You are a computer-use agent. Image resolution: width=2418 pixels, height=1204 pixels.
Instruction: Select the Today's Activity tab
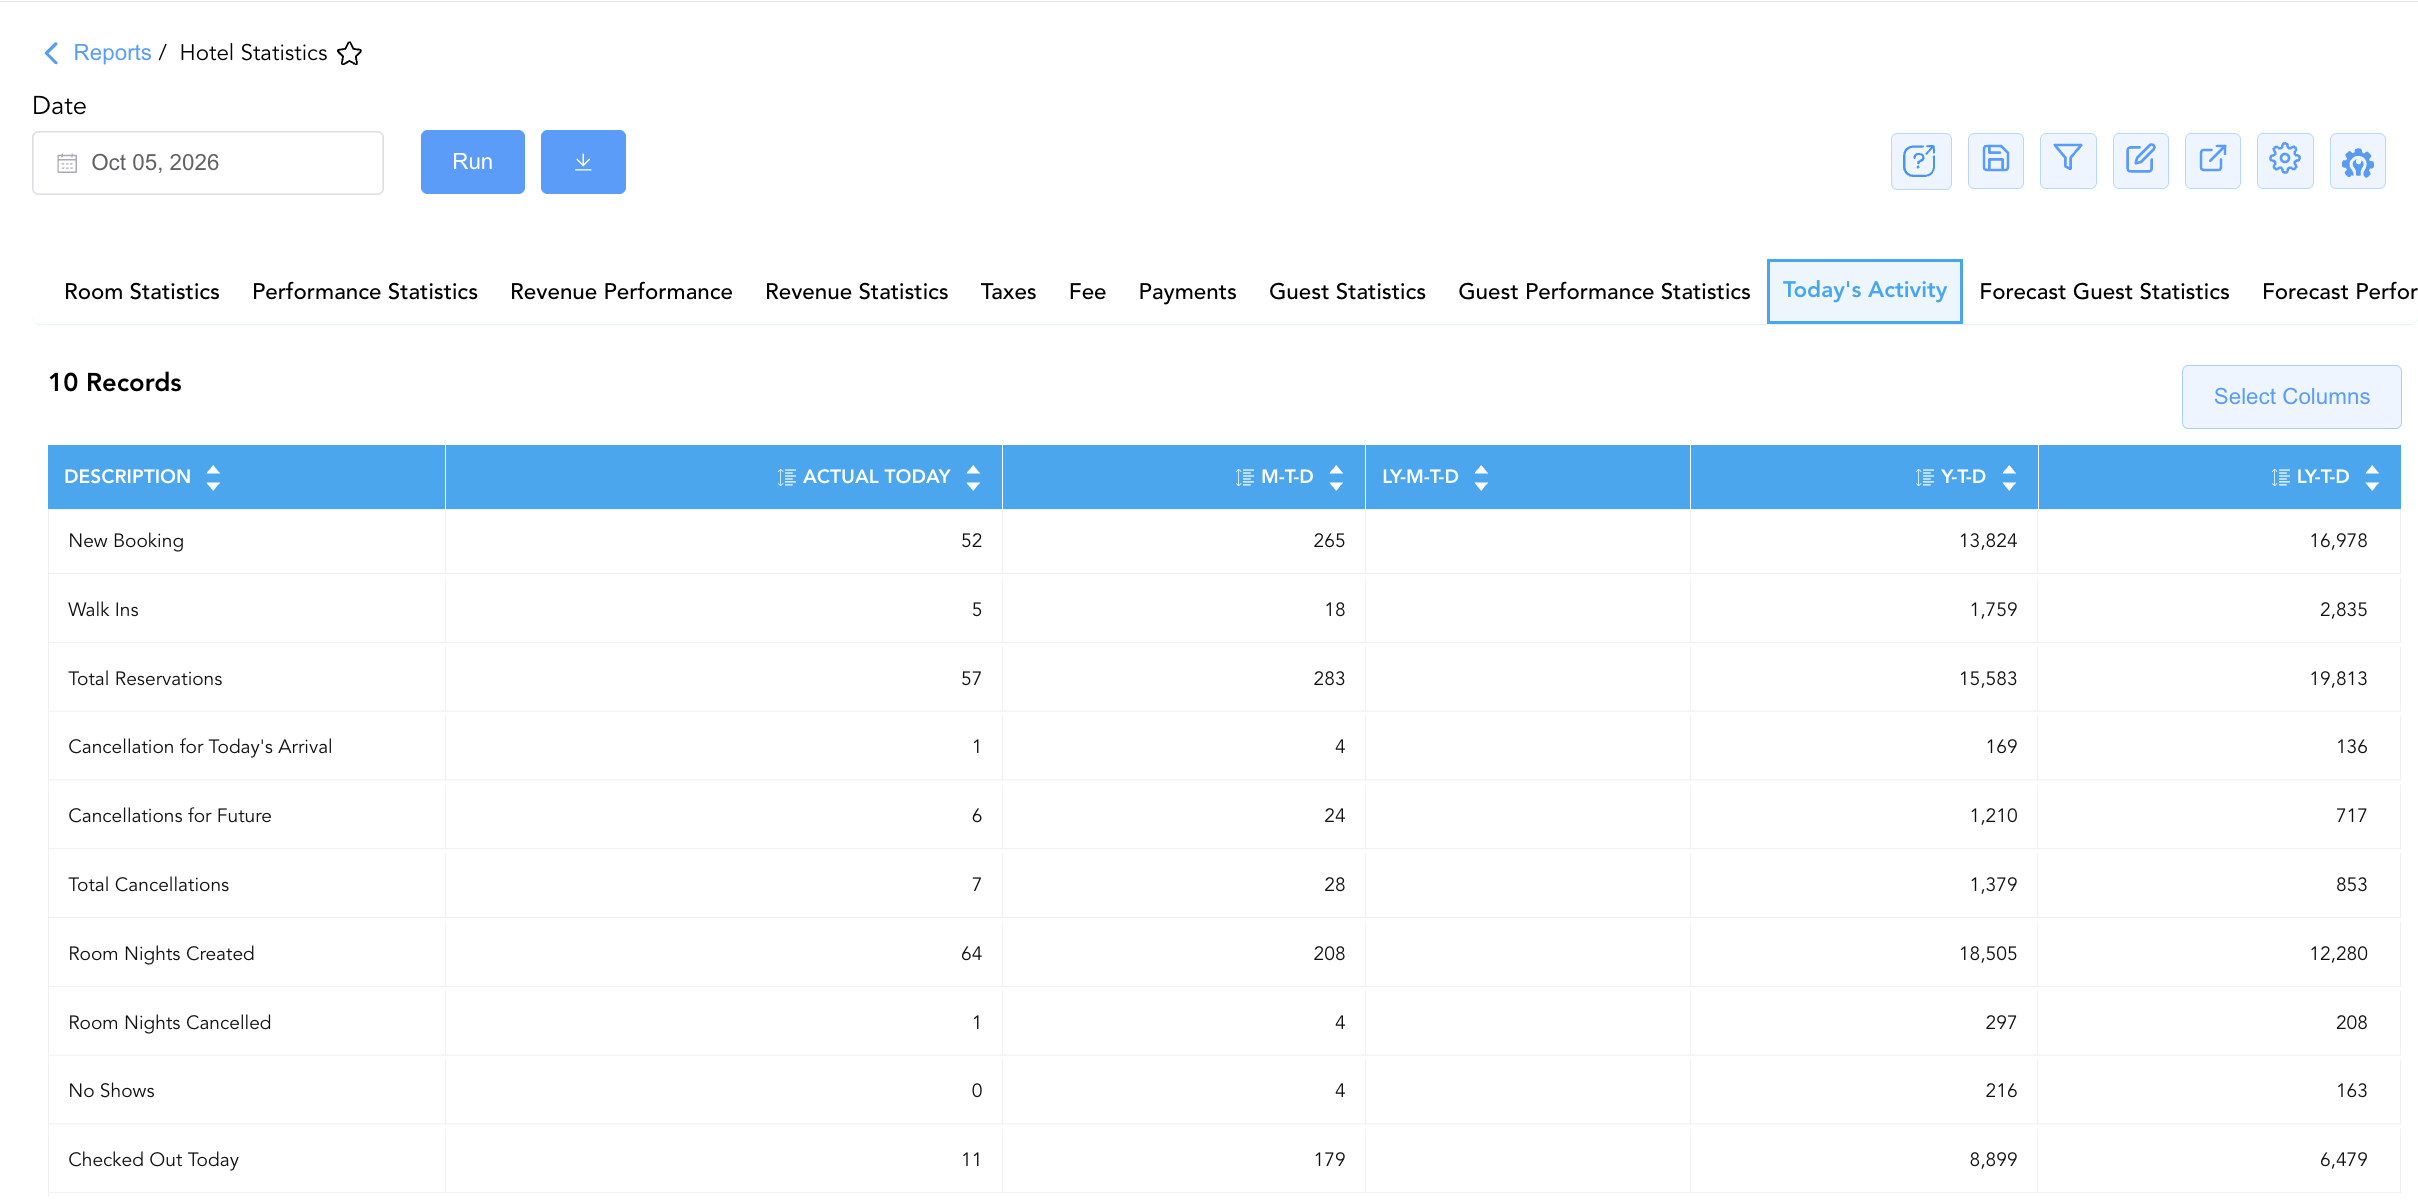(x=1864, y=291)
